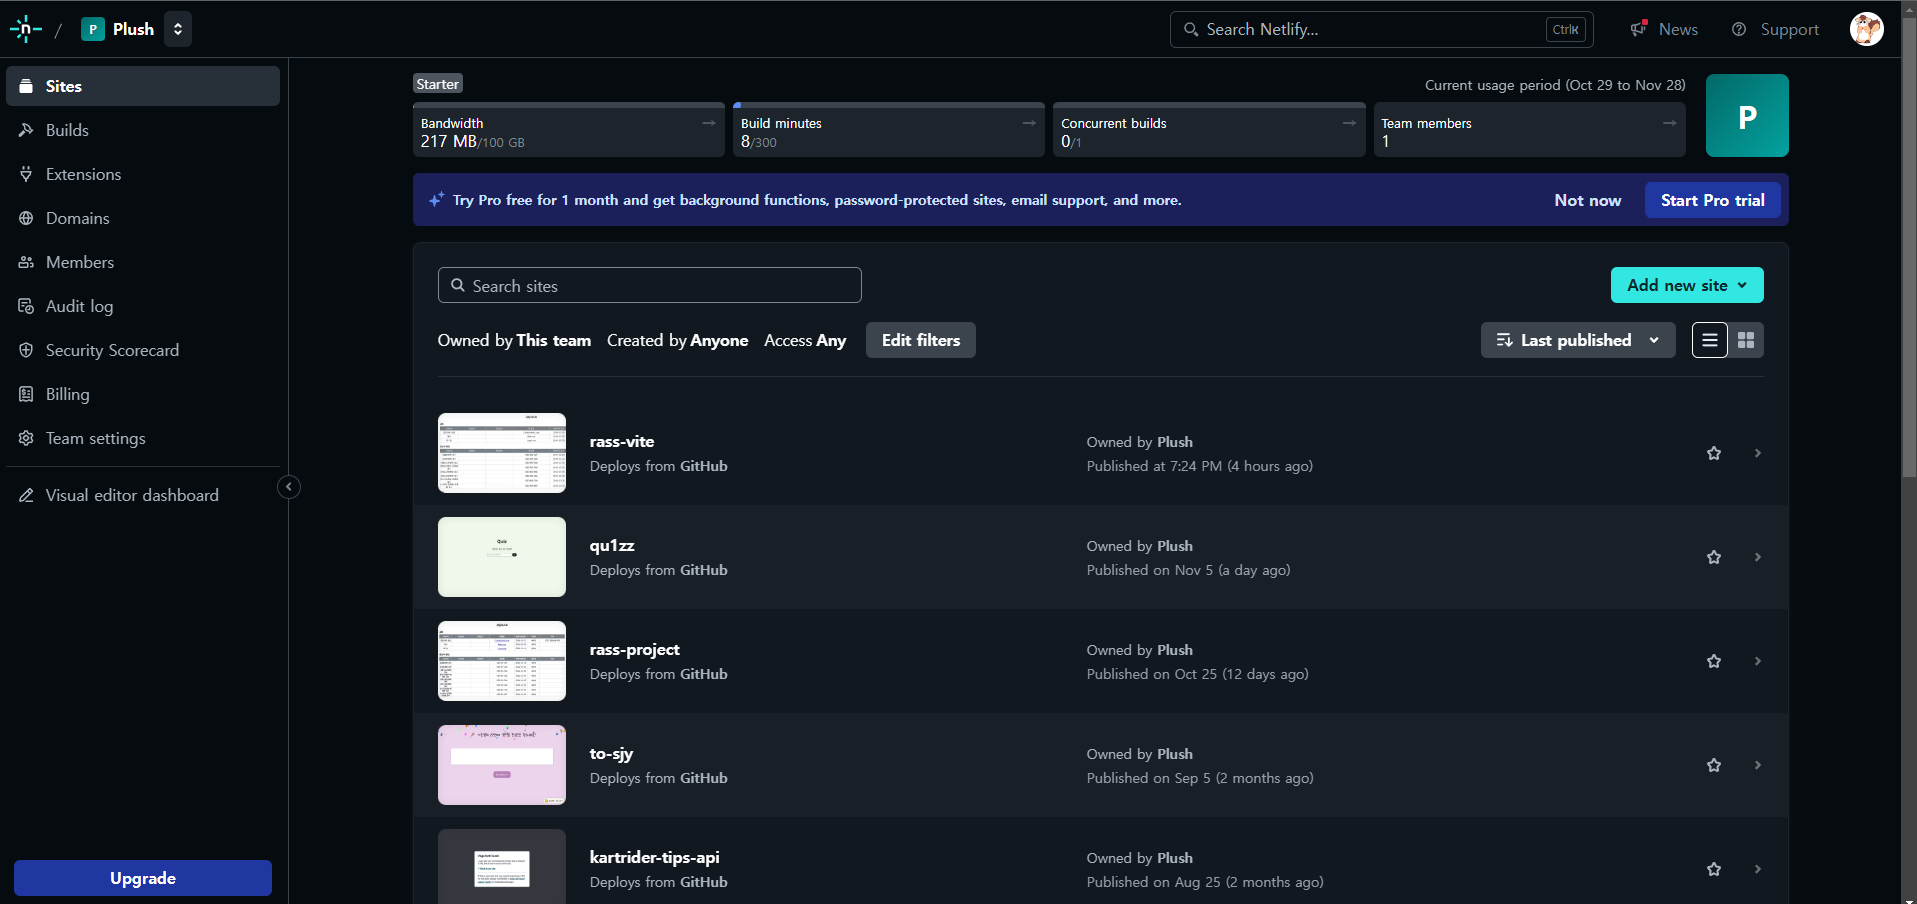Click the Plush team name in header

[133, 29]
